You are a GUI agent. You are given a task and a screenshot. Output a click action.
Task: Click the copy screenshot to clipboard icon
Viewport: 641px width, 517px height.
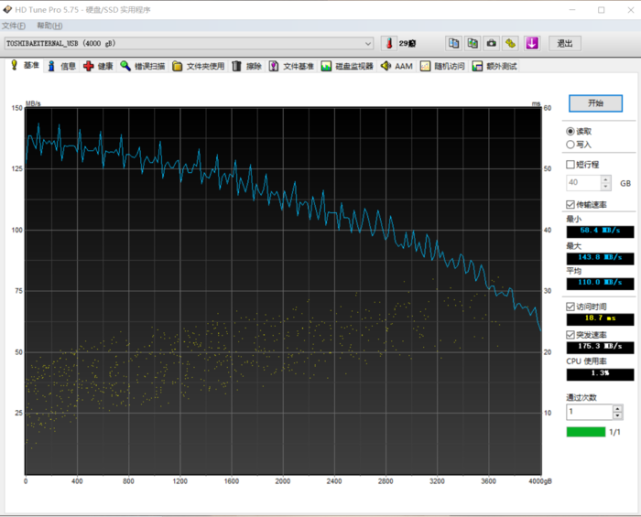472,43
